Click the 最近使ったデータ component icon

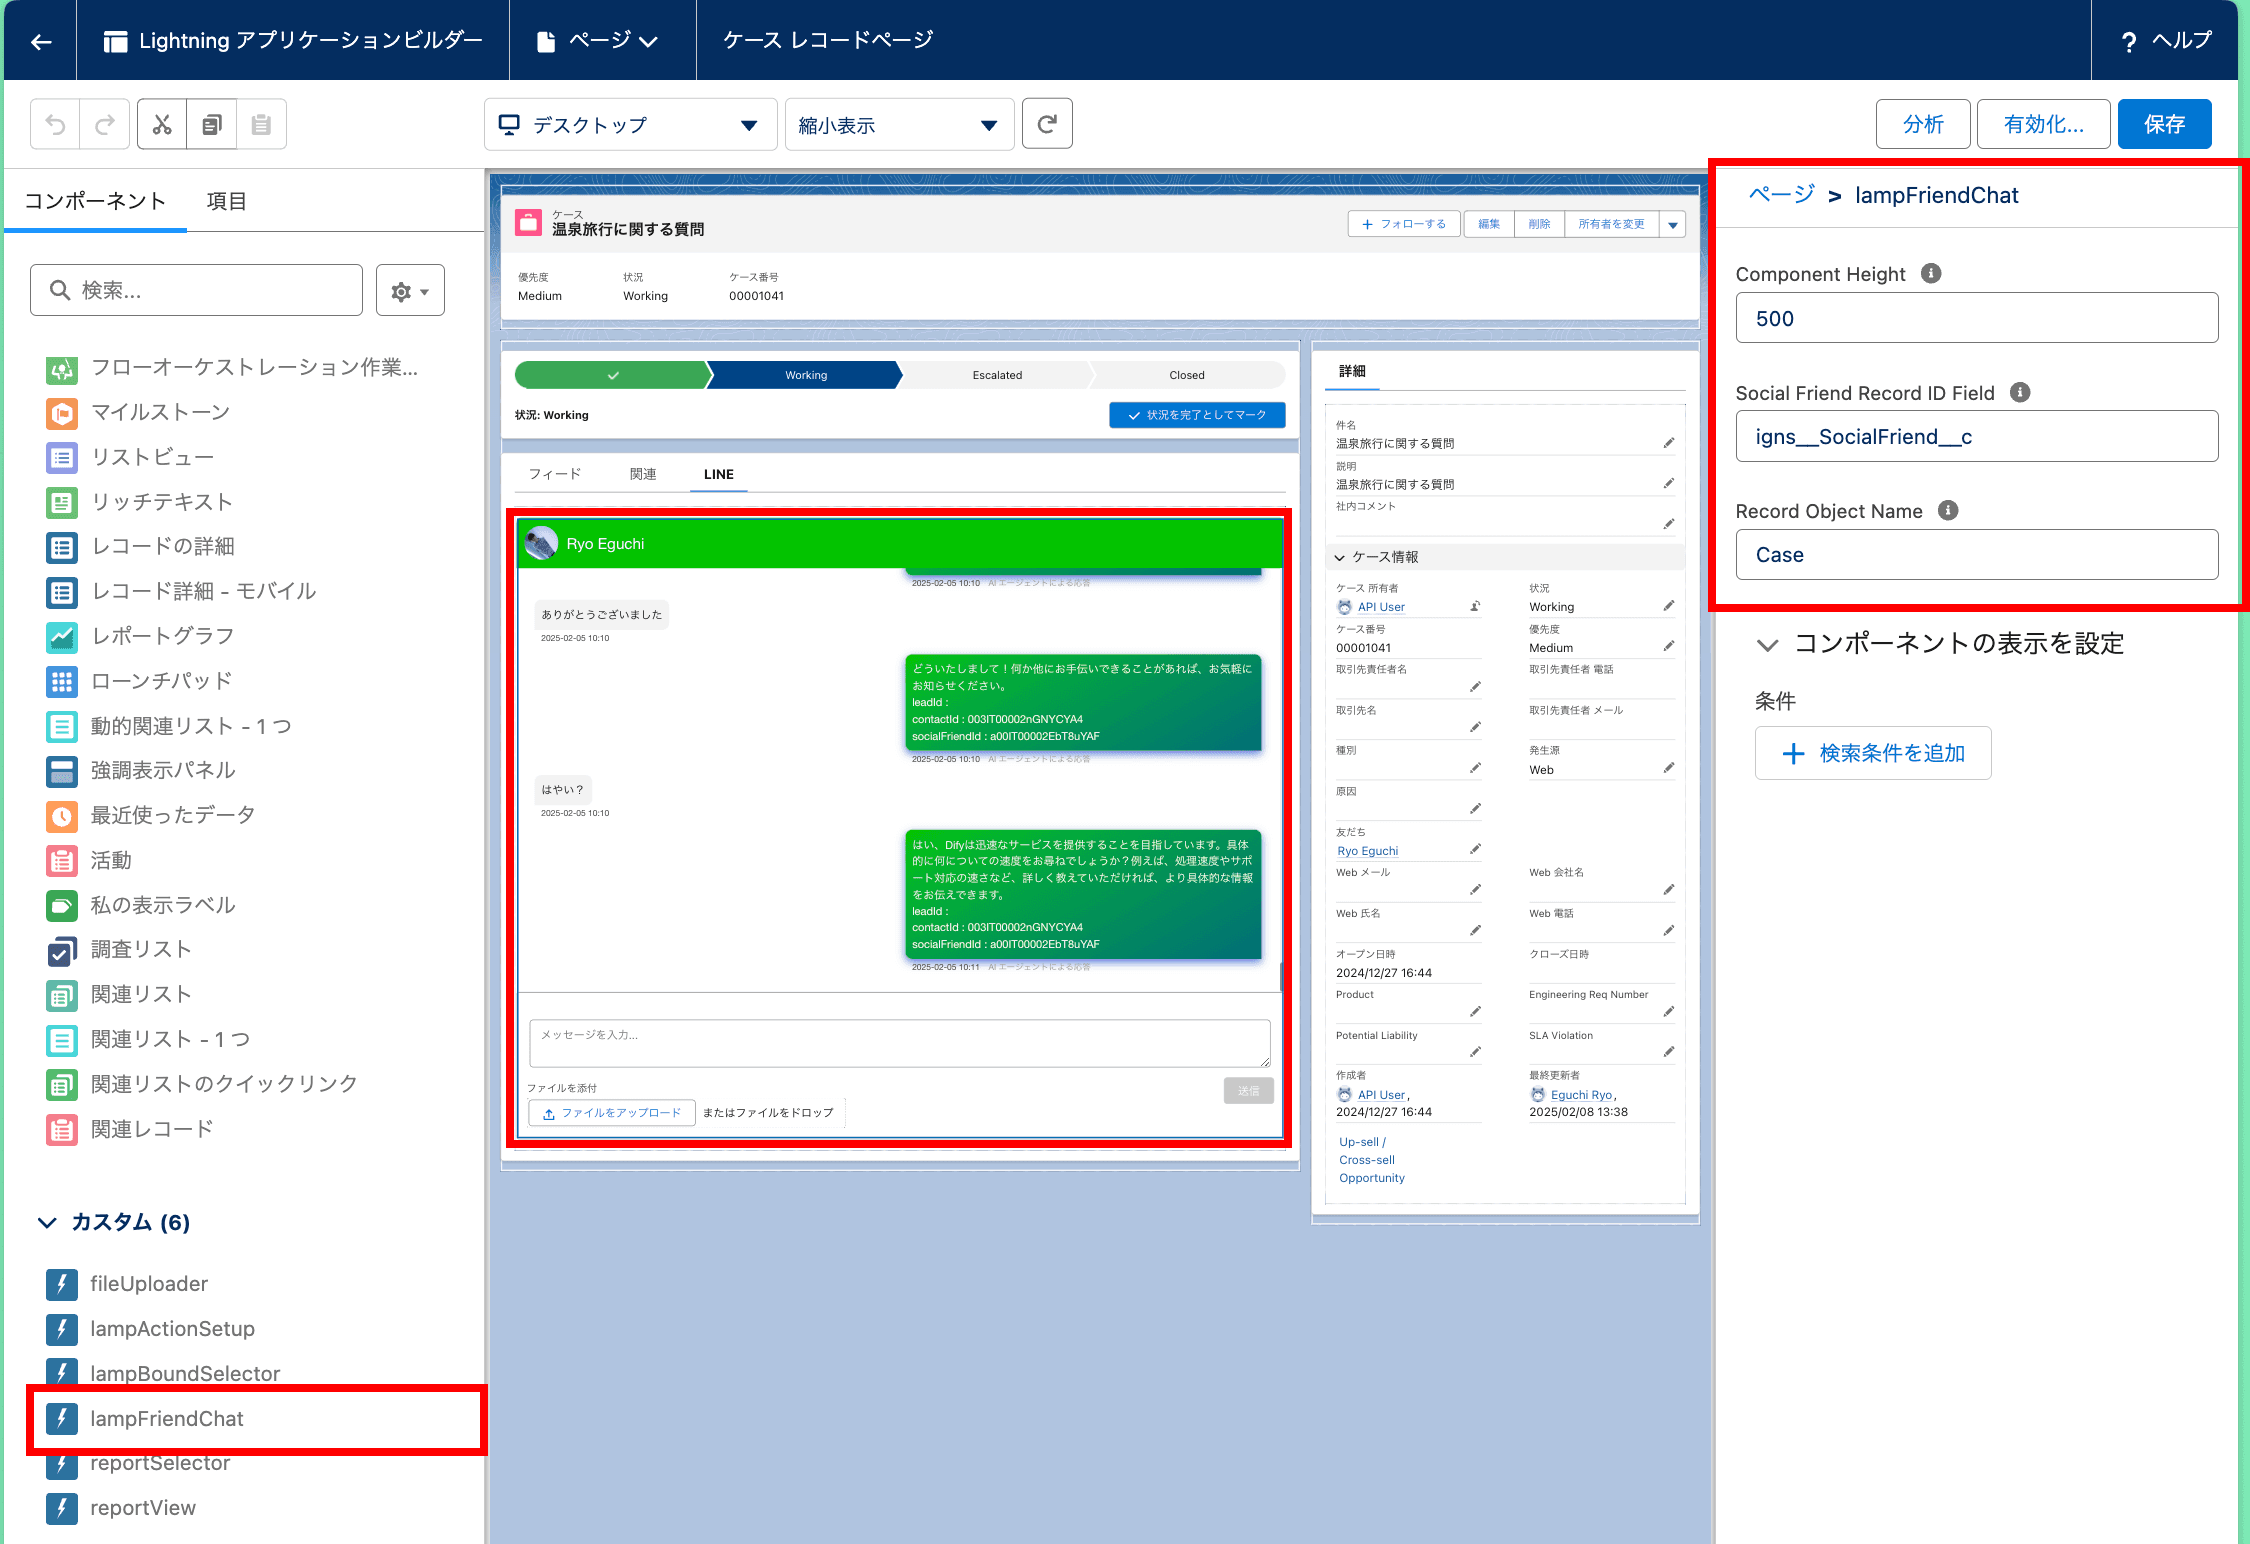click(x=62, y=815)
